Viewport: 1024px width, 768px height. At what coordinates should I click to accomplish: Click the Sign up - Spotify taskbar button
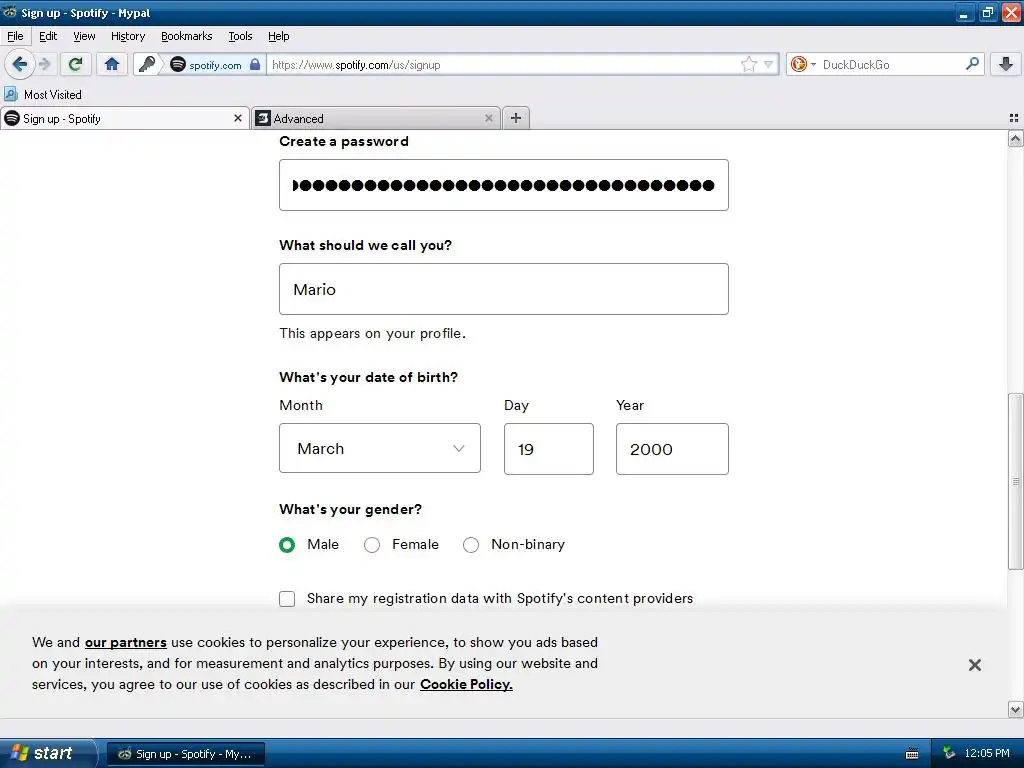click(x=186, y=754)
